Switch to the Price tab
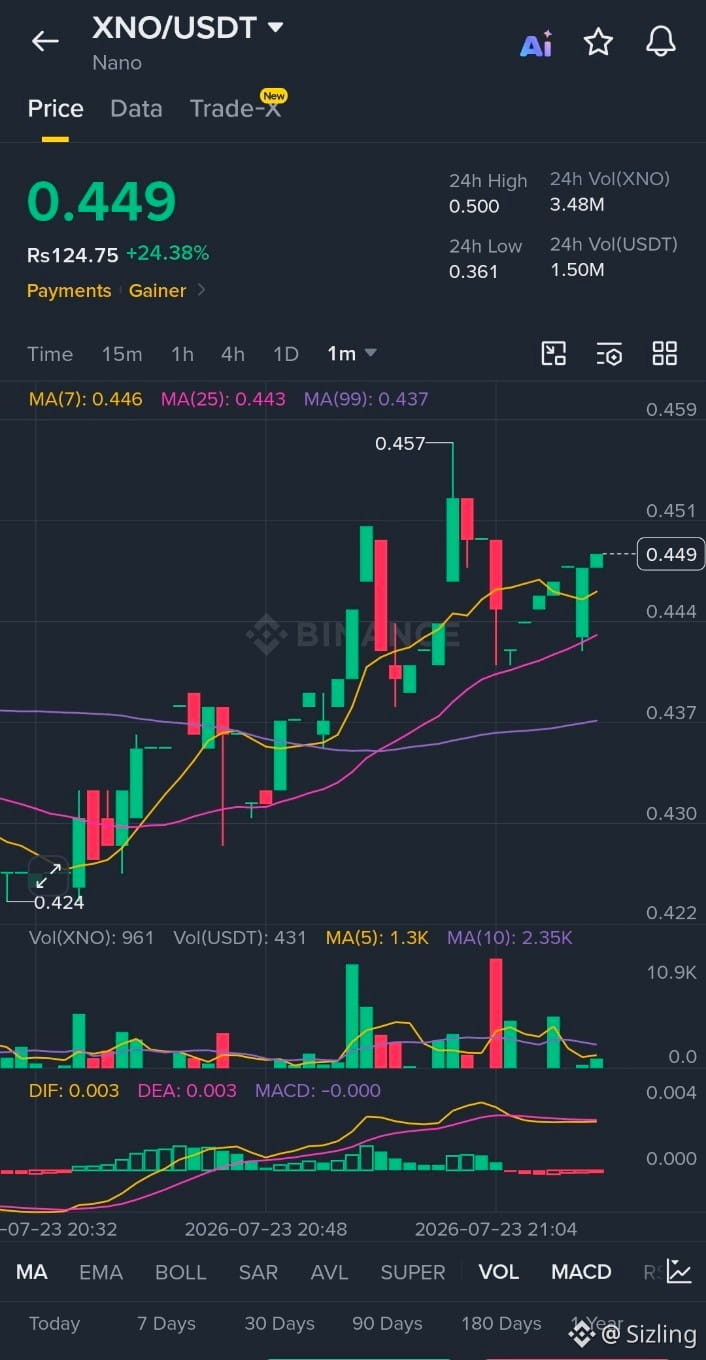 click(x=55, y=108)
